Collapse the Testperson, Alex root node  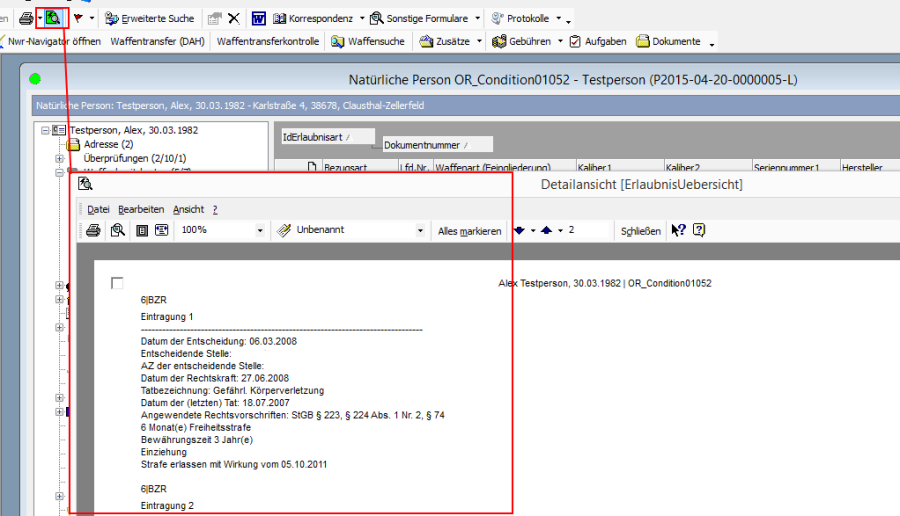click(45, 130)
